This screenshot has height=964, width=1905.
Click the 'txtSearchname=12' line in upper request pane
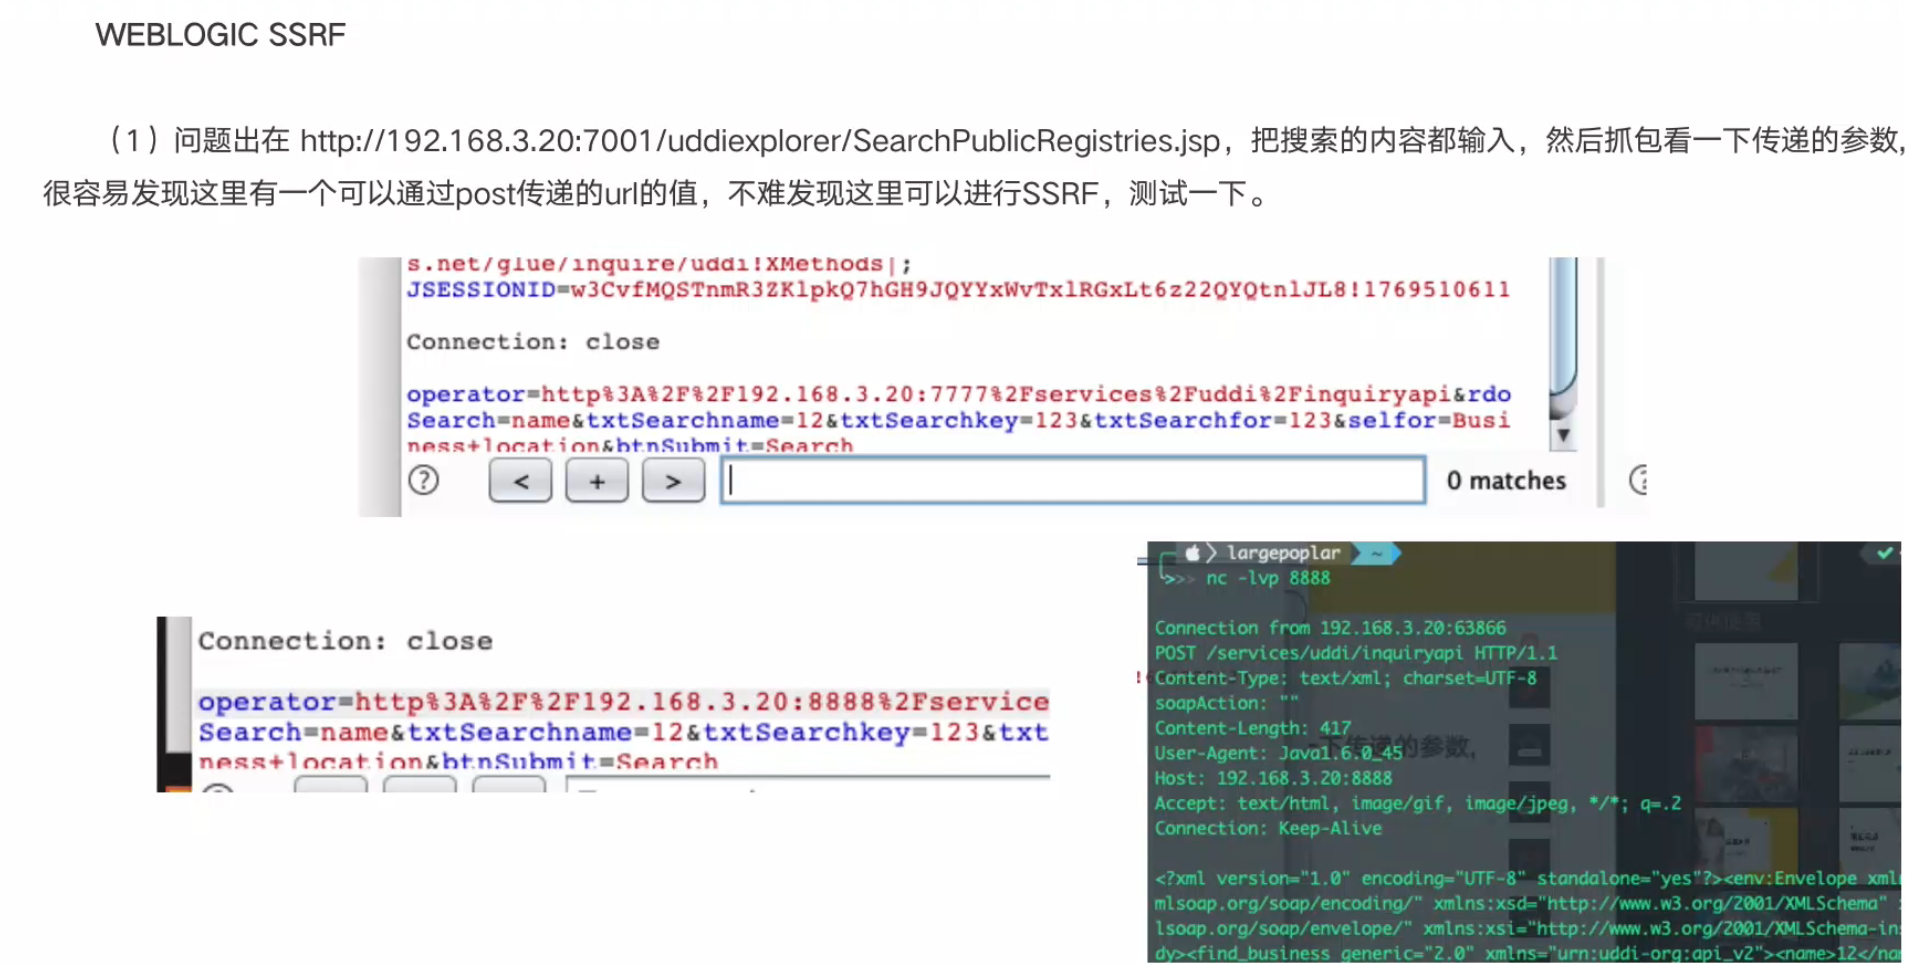(958, 420)
